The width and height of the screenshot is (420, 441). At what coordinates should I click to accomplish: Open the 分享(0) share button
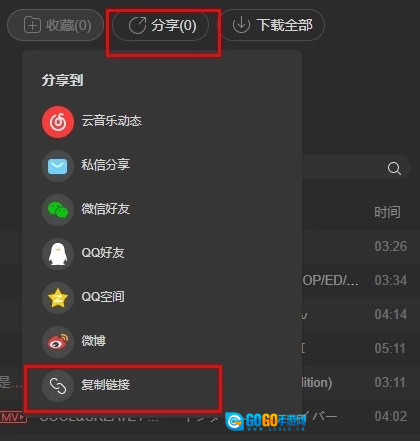pos(161,26)
